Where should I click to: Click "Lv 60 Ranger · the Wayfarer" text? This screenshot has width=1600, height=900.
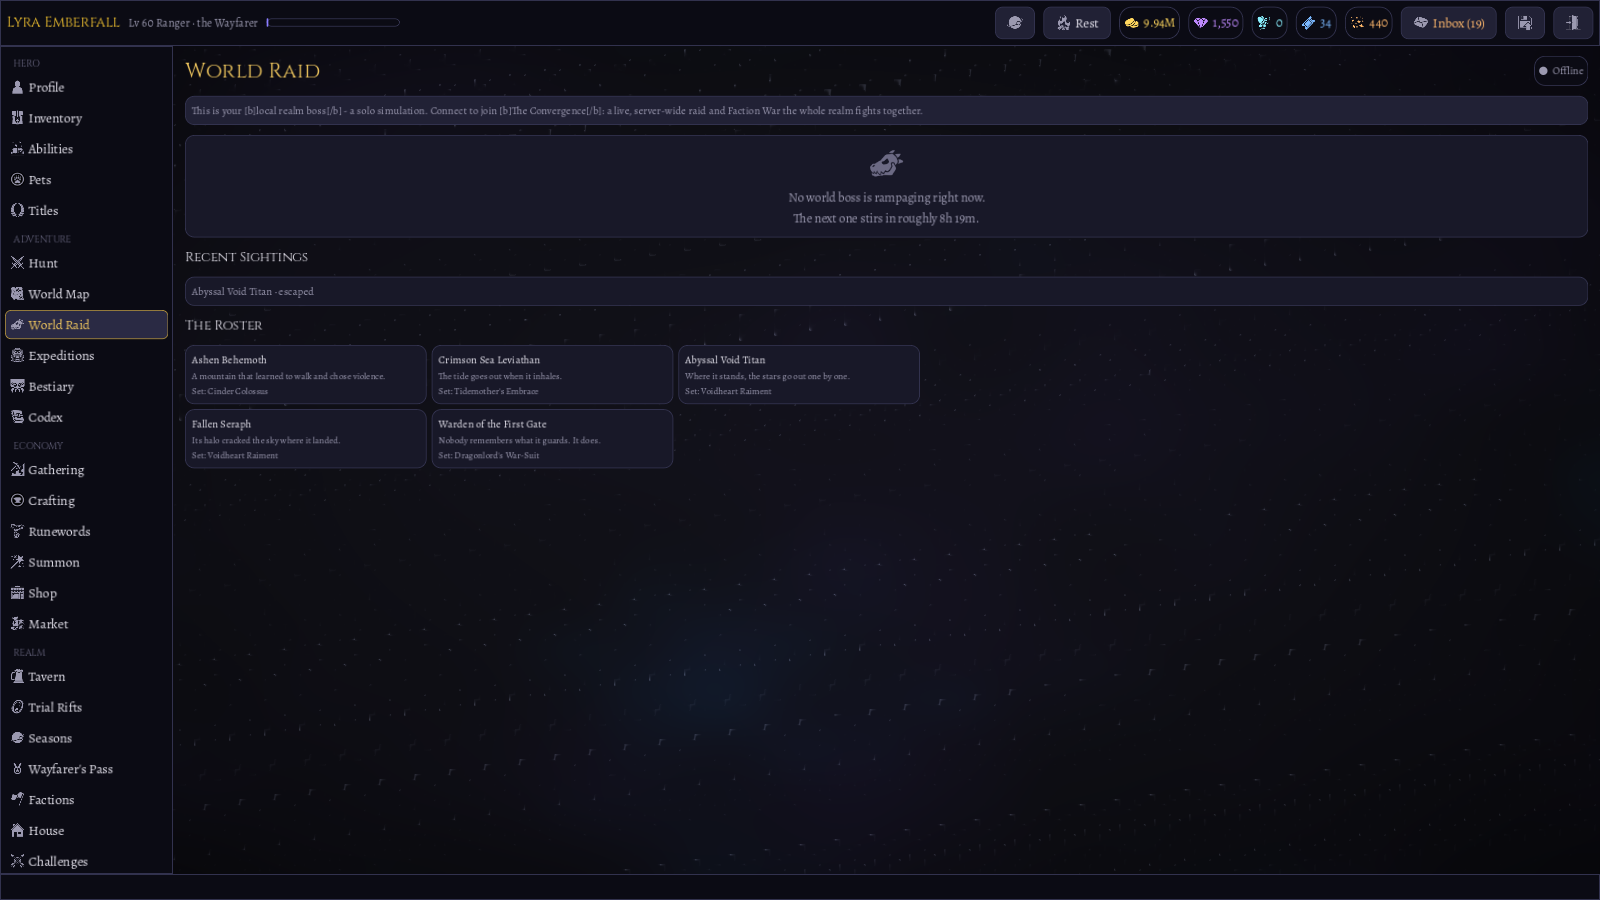point(193,23)
